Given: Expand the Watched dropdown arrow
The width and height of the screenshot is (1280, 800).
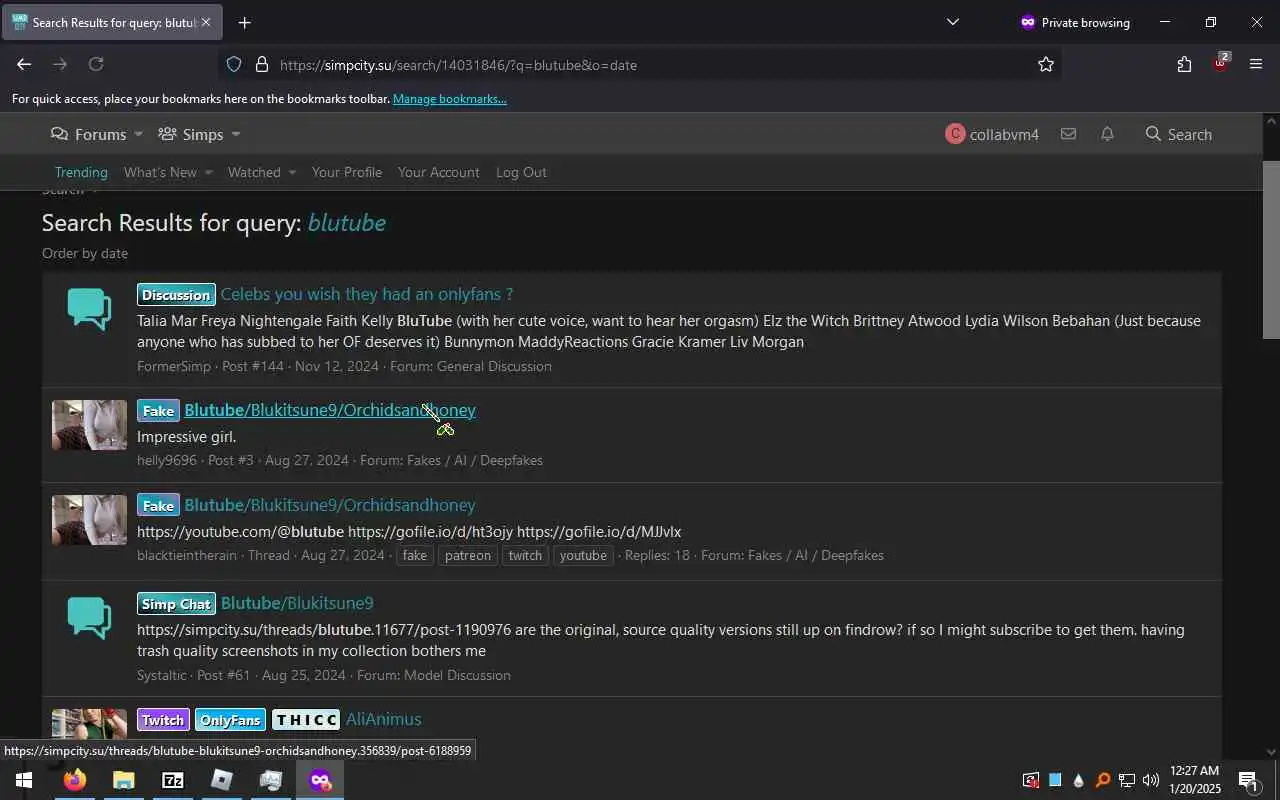Looking at the screenshot, I should [x=292, y=173].
